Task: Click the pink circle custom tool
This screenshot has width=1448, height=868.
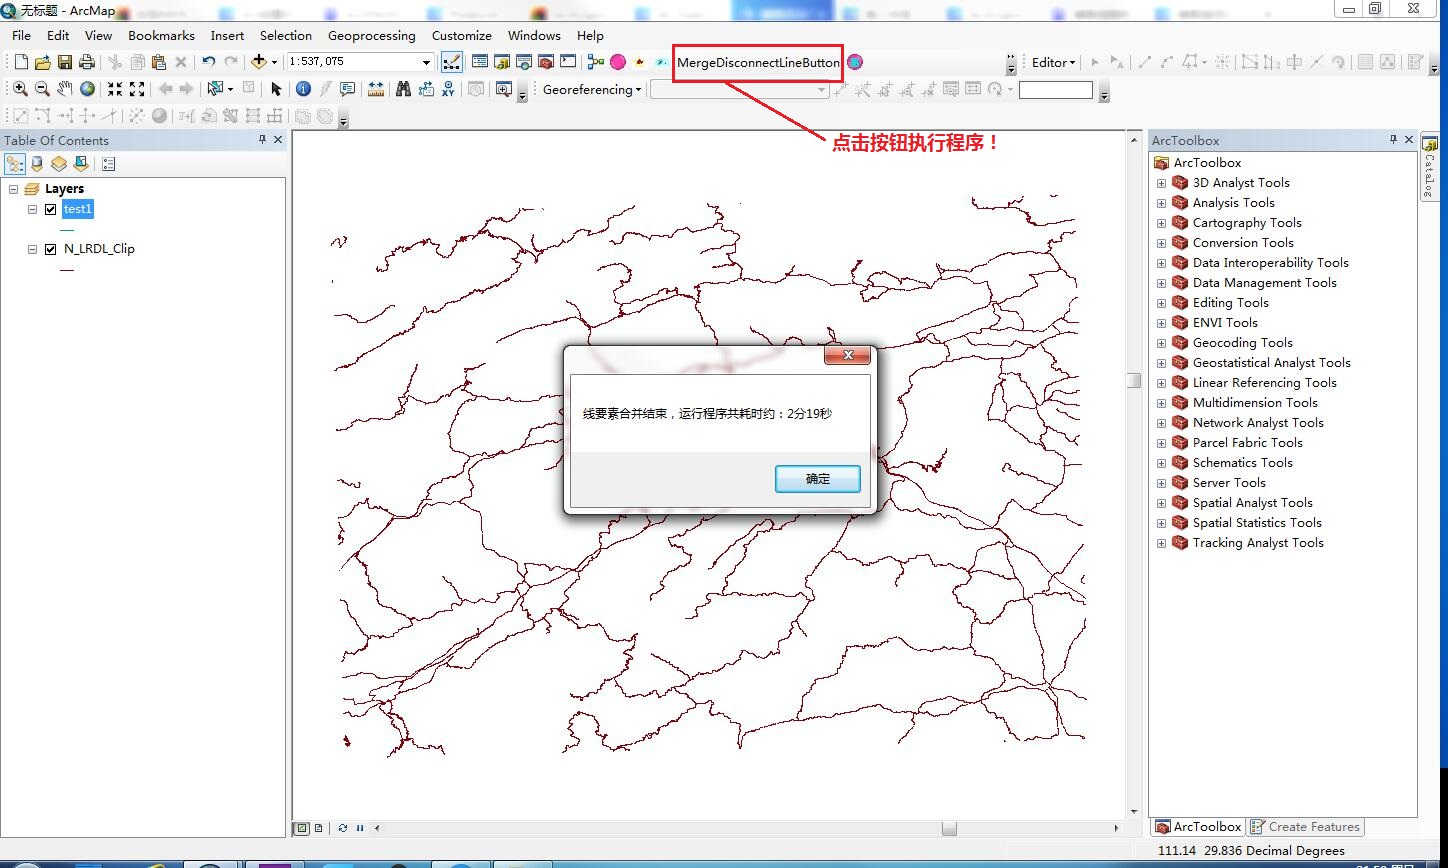Action: coord(618,62)
